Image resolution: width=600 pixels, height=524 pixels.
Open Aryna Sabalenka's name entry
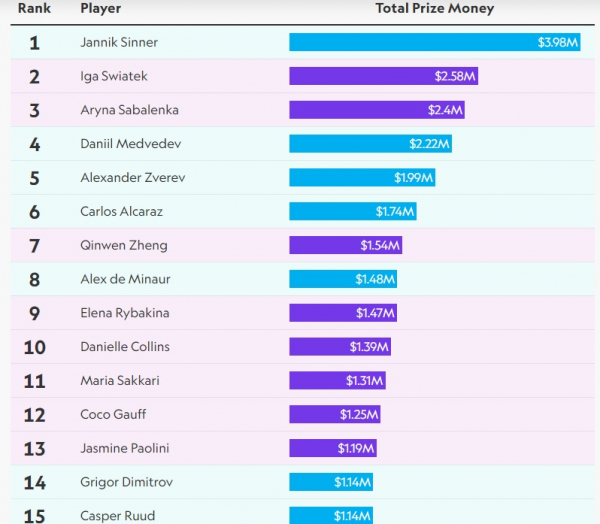click(x=129, y=110)
